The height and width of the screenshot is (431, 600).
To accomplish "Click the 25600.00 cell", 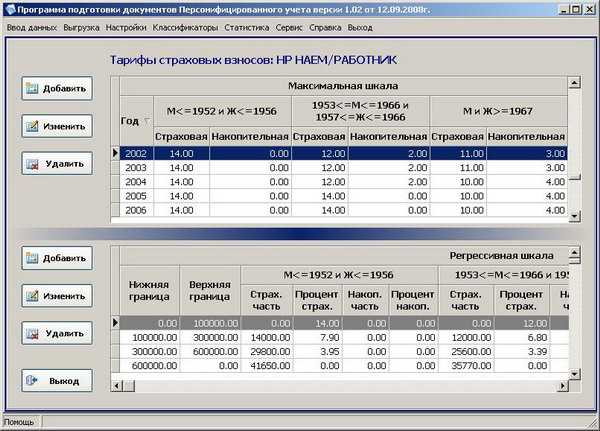I will tap(466, 352).
